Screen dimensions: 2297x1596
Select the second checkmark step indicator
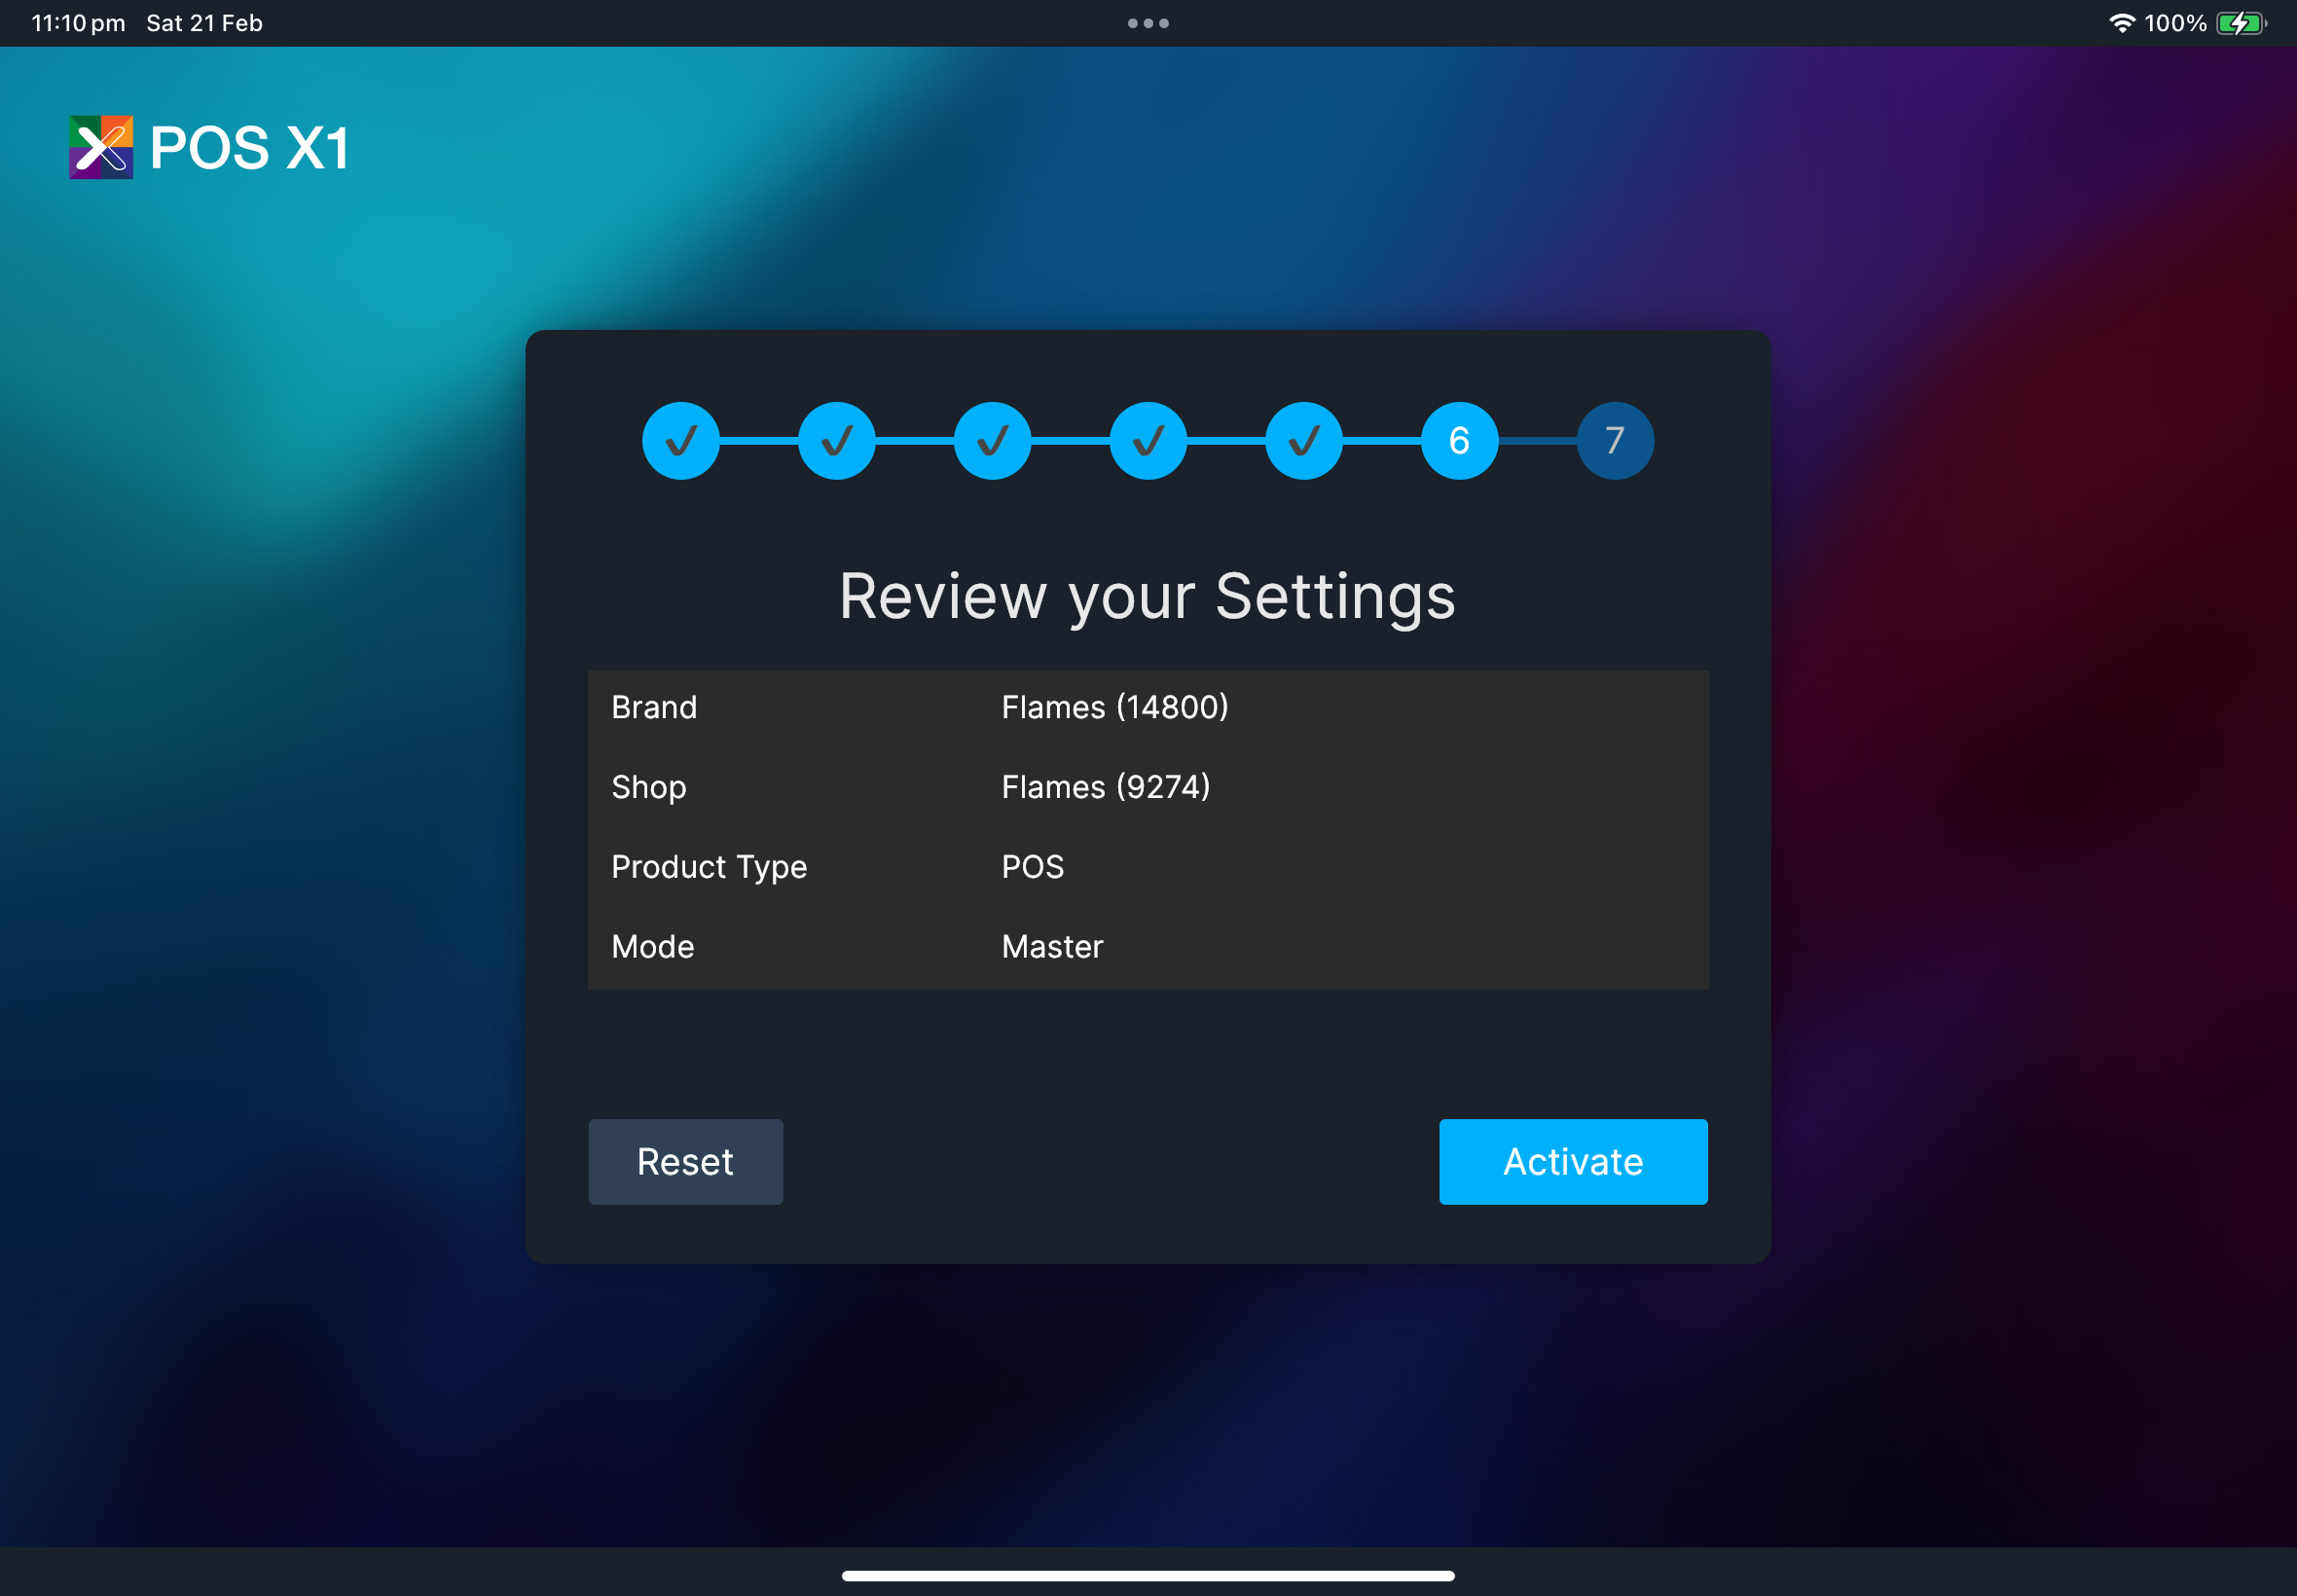pyautogui.click(x=837, y=440)
